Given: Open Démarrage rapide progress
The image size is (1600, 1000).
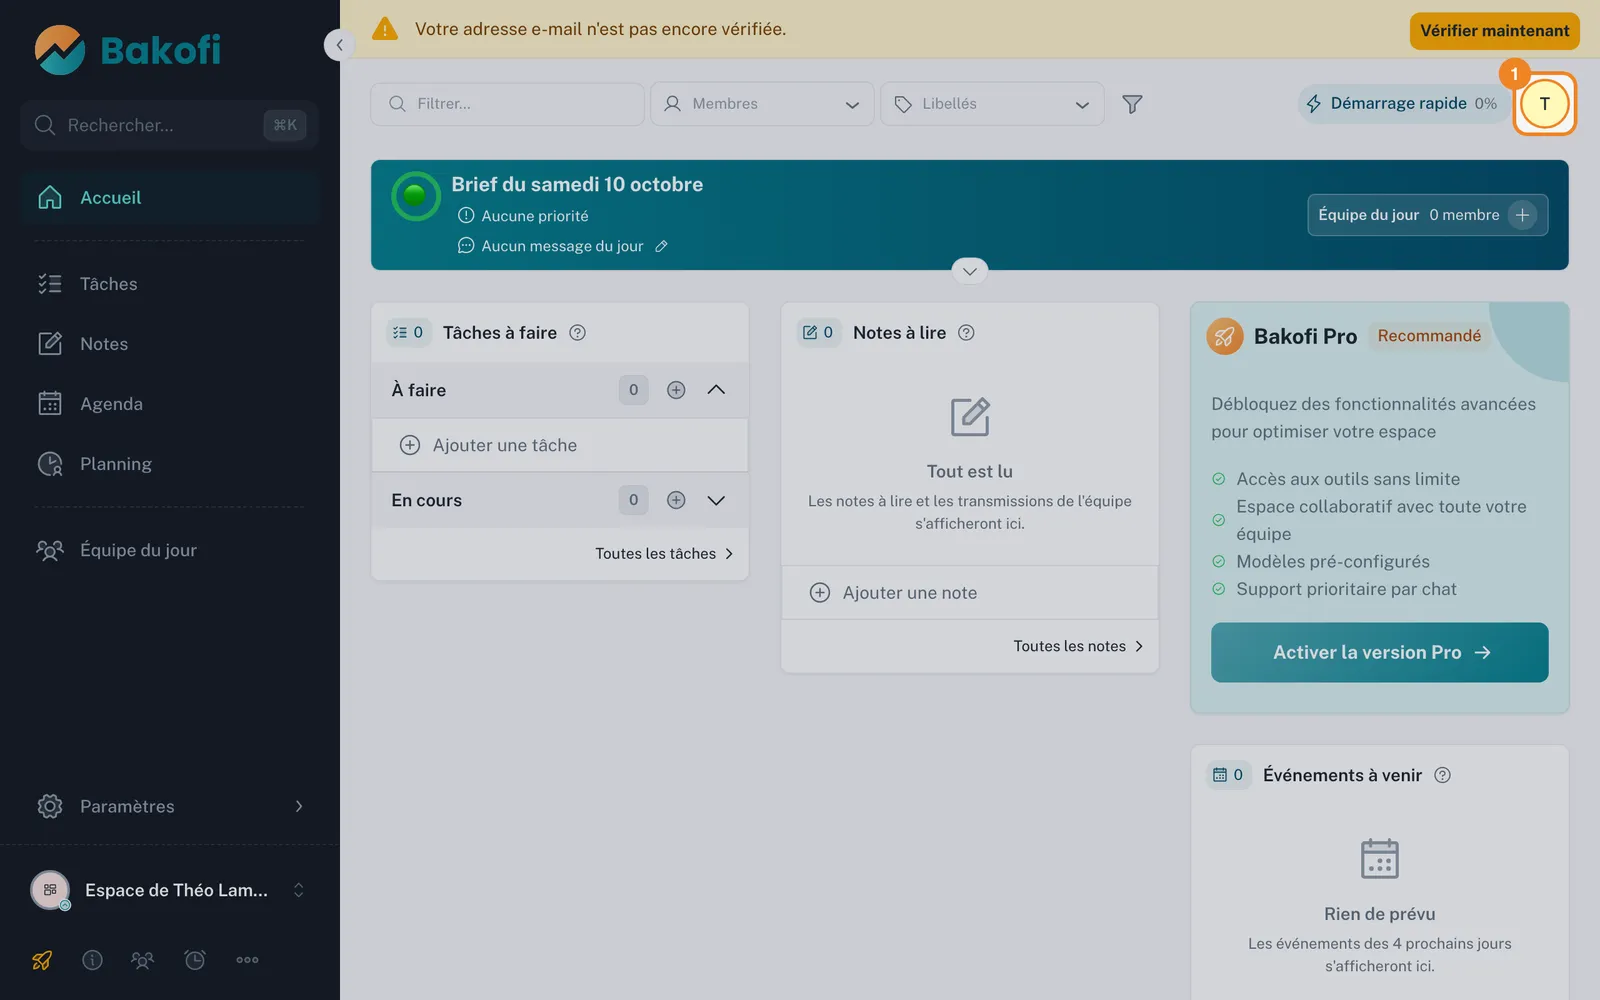Looking at the screenshot, I should point(1402,104).
